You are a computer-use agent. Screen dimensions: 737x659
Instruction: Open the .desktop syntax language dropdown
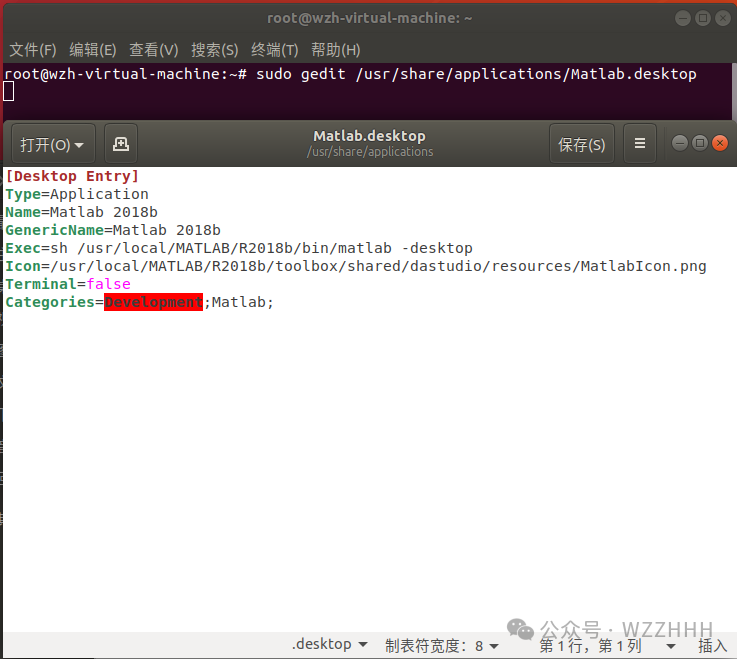[329, 644]
